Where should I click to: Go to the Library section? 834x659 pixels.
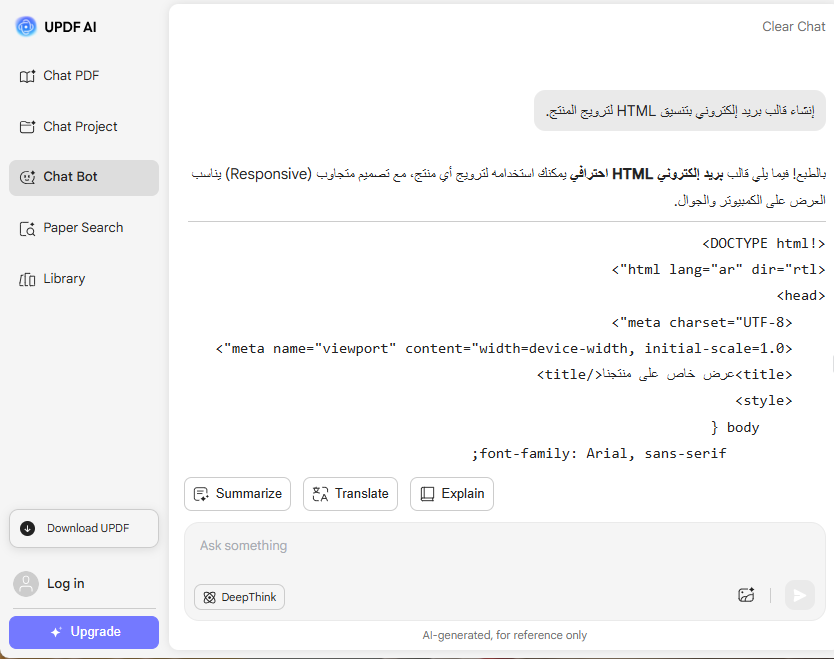(x=84, y=279)
